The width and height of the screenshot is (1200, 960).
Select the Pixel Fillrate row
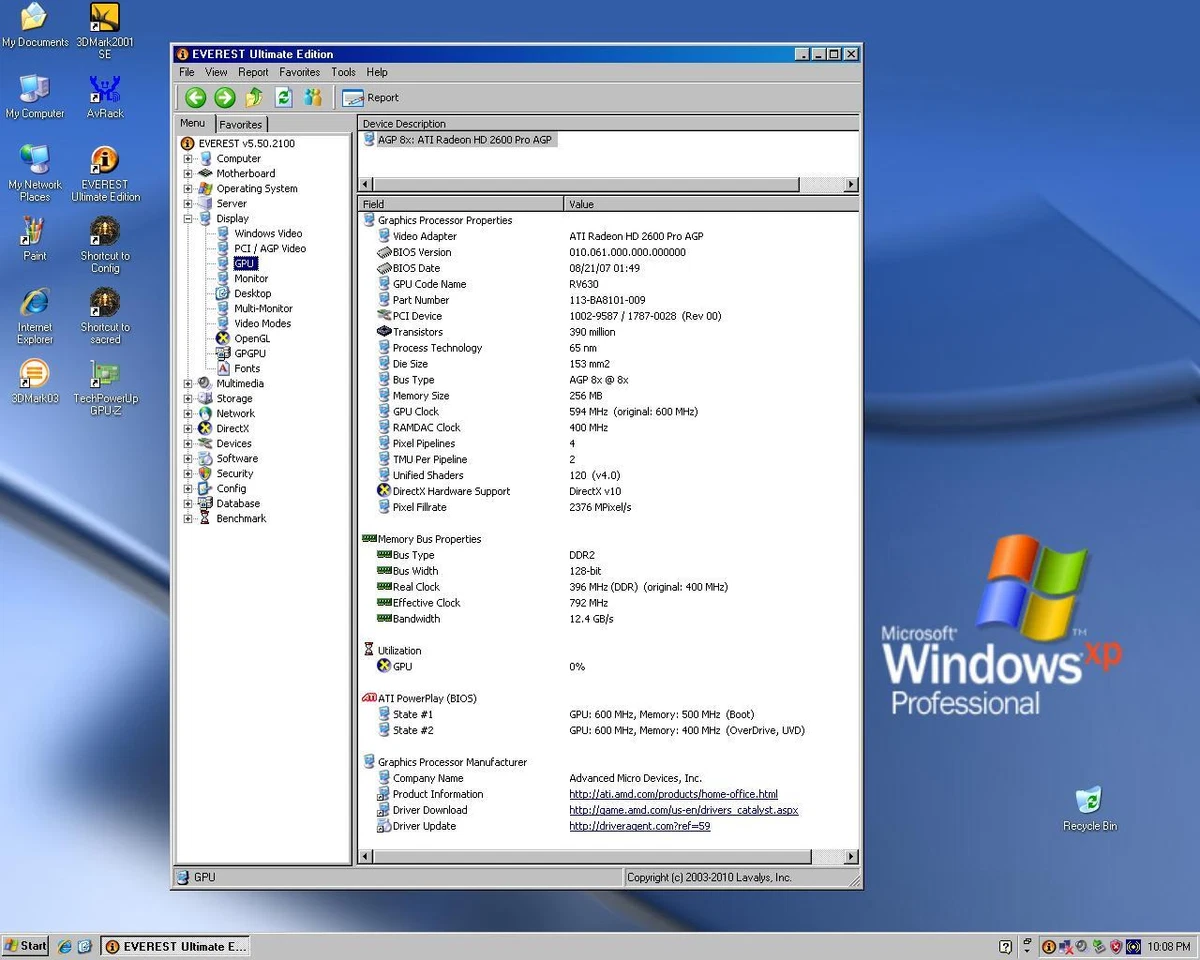click(608, 508)
